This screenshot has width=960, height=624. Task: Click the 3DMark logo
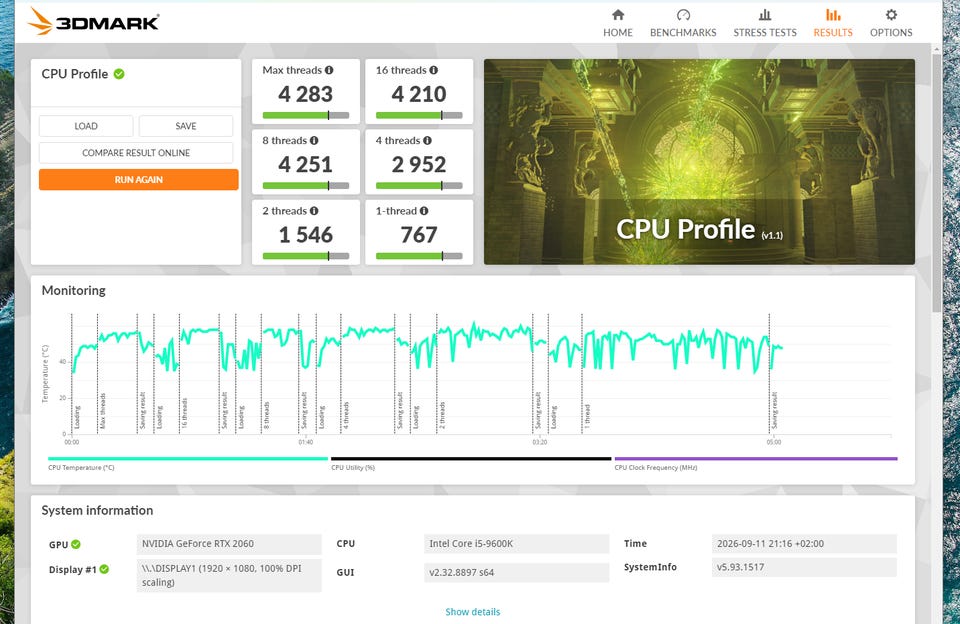(x=93, y=22)
